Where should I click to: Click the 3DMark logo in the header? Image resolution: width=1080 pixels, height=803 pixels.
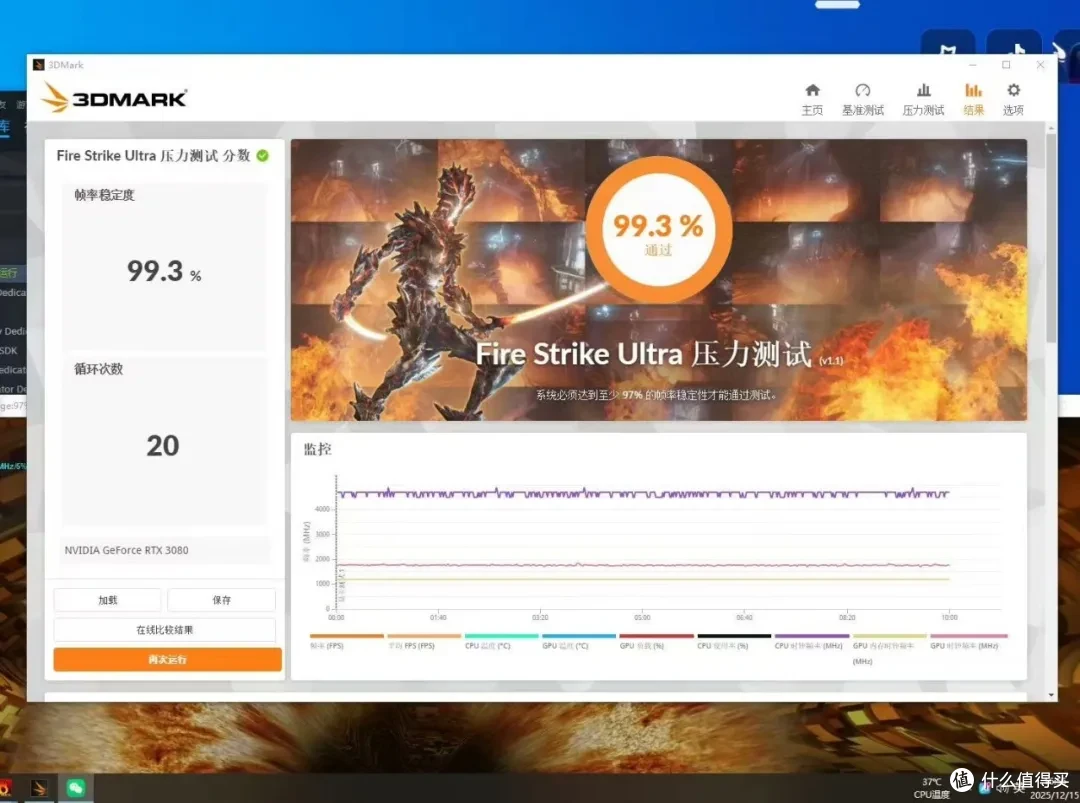point(114,97)
